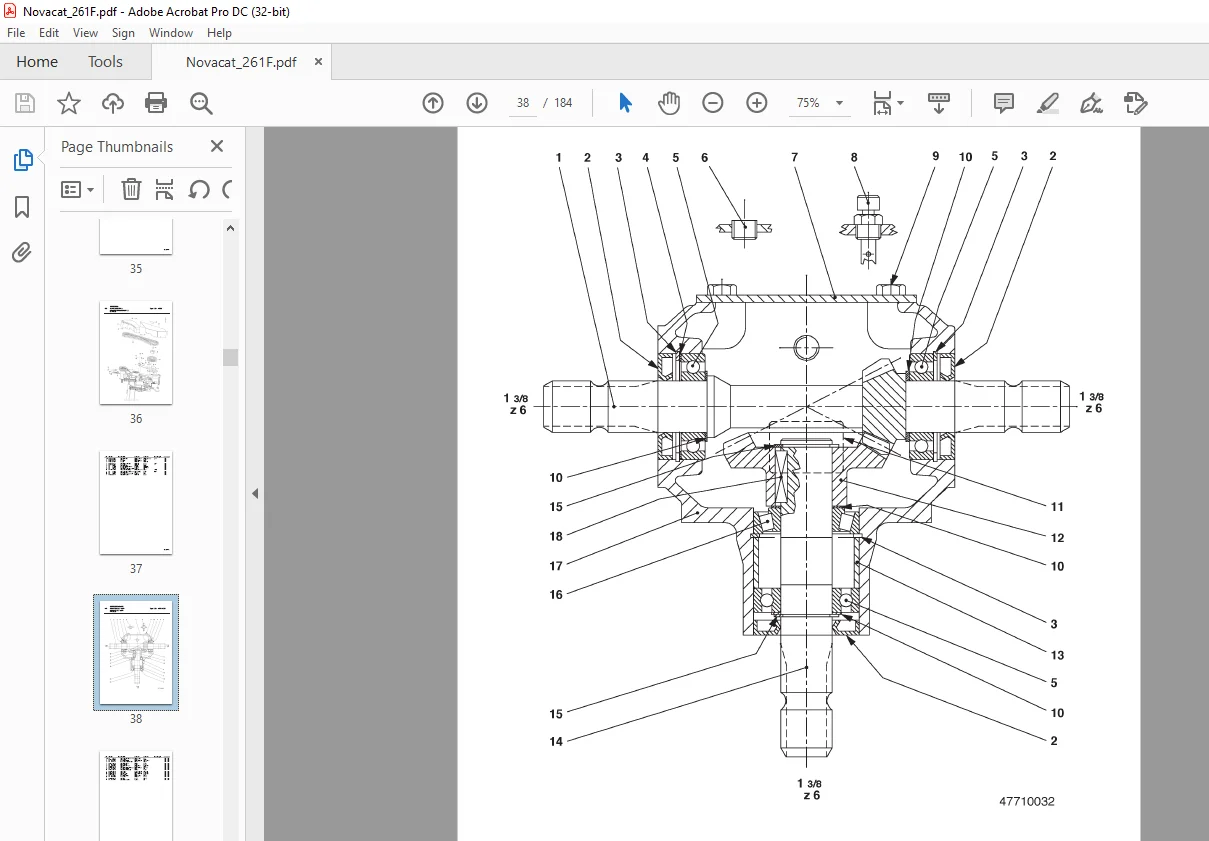The width and height of the screenshot is (1209, 841).
Task: Click the page number input field
Action: (523, 103)
